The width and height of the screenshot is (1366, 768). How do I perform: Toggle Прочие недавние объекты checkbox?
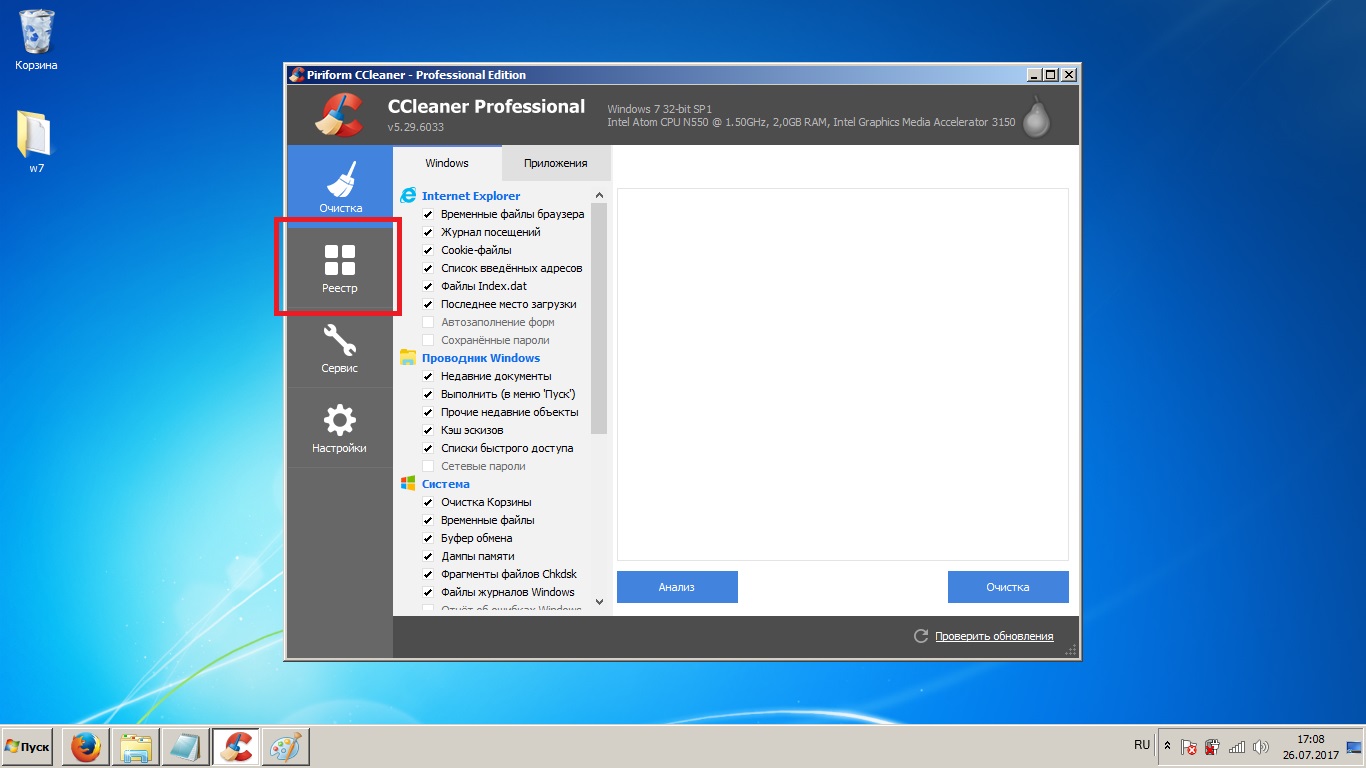pyautogui.click(x=428, y=412)
